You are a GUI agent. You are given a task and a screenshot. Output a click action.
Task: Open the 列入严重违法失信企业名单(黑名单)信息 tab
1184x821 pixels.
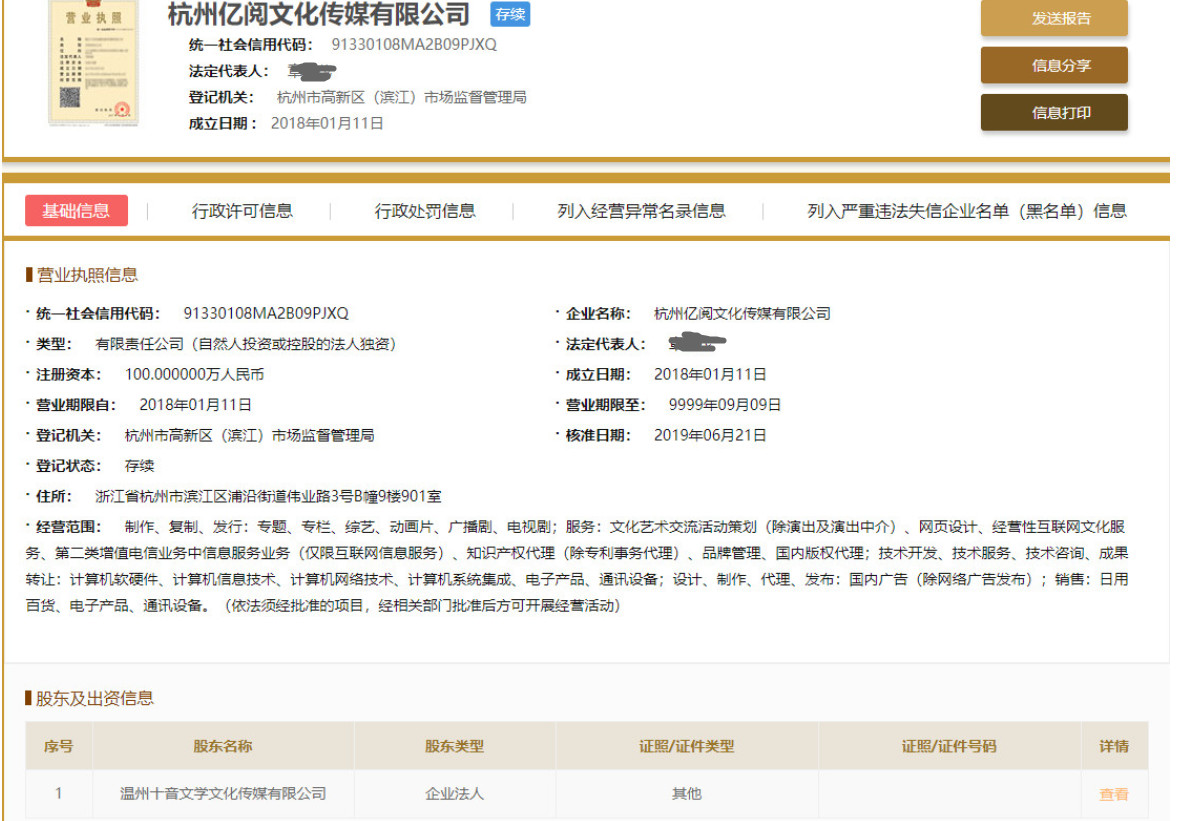point(967,211)
